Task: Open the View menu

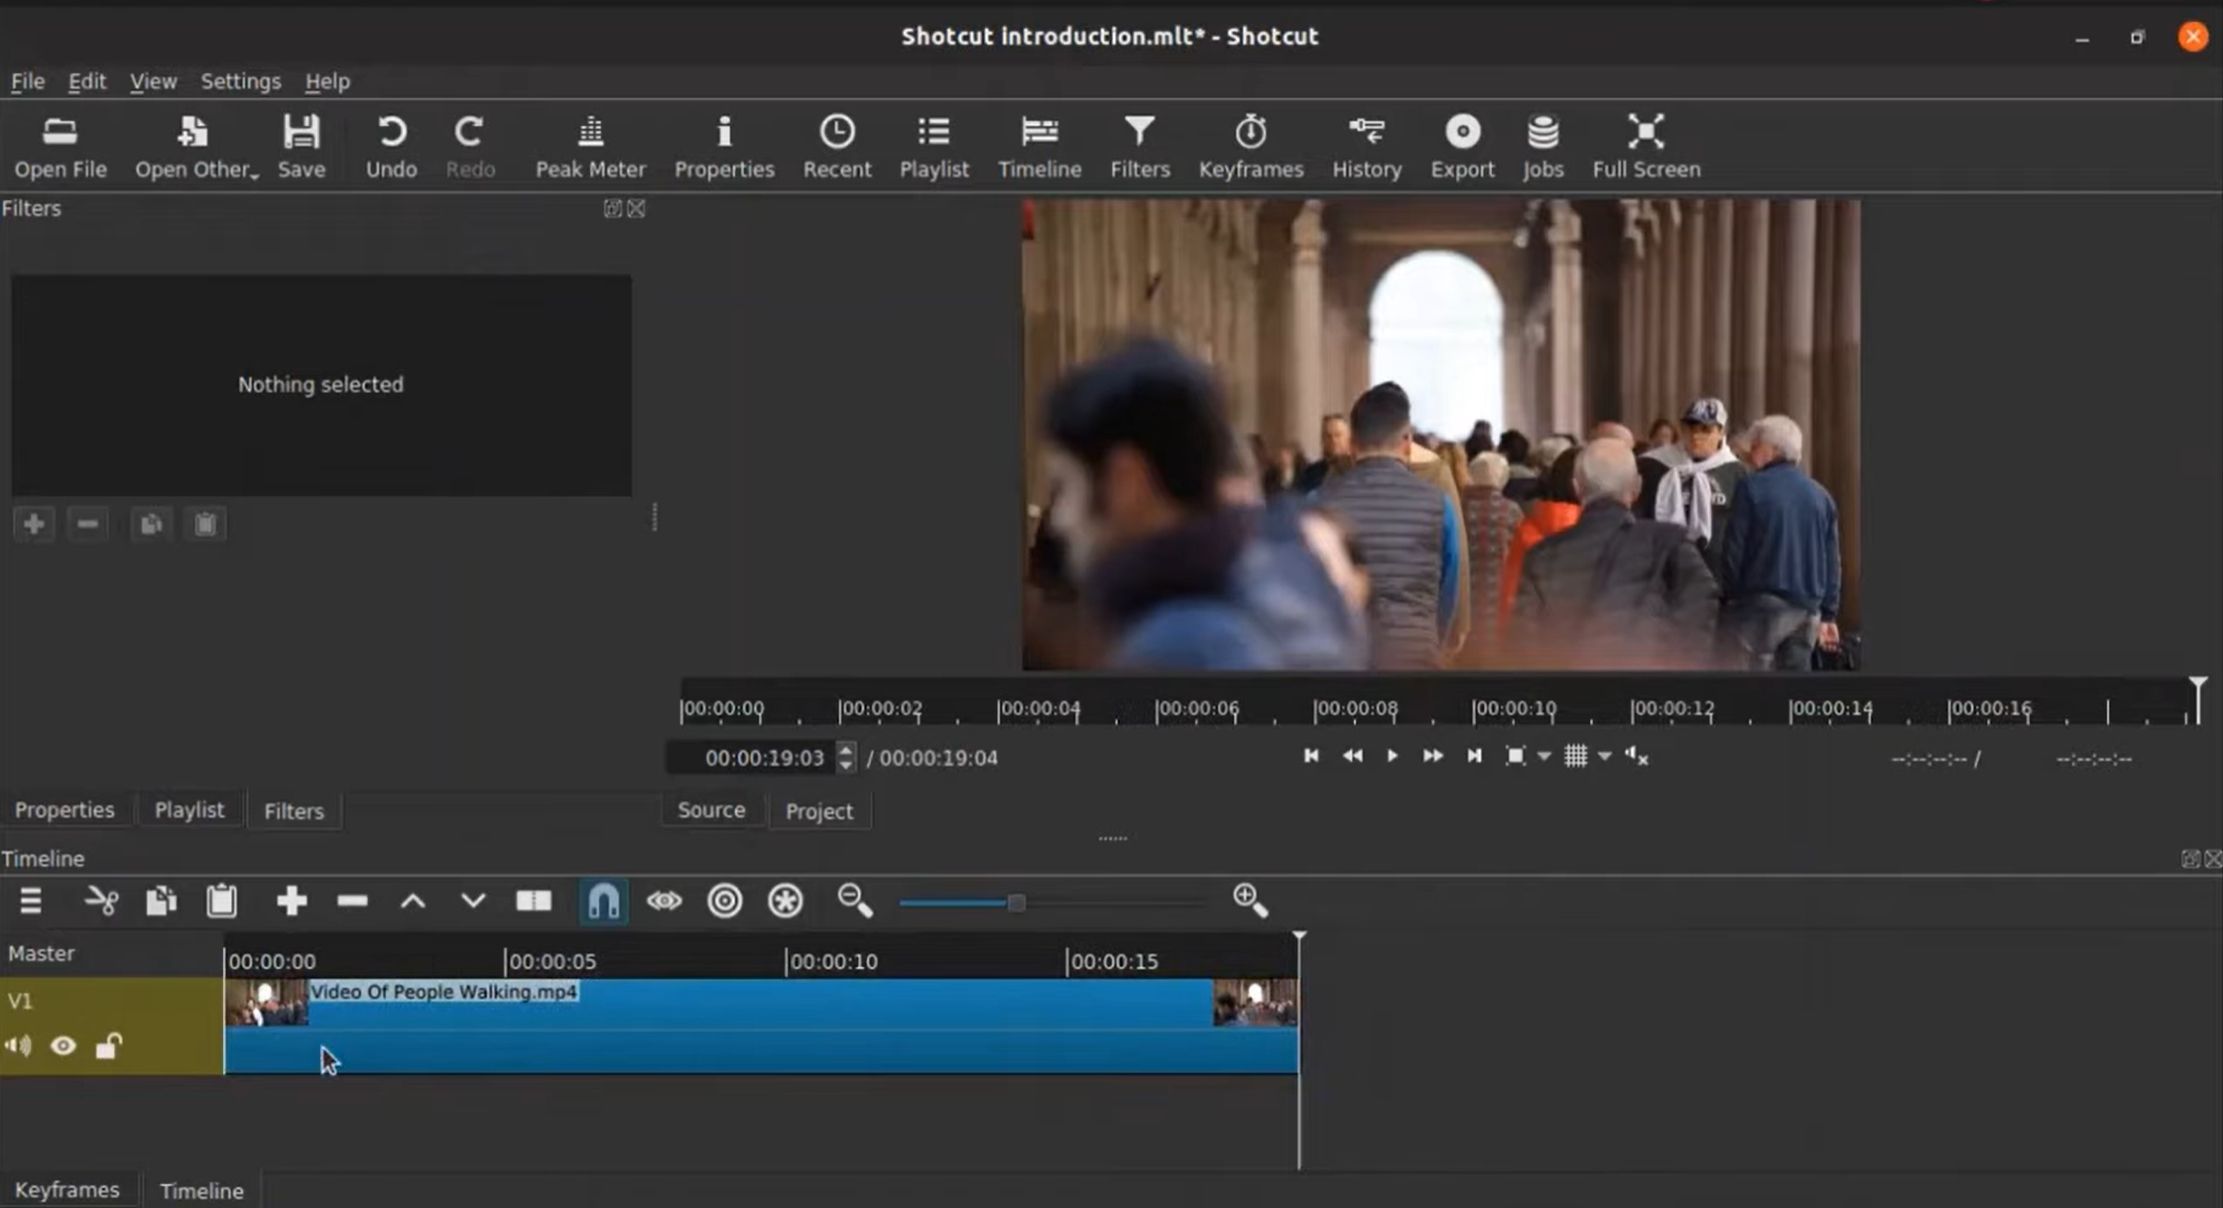Action: pos(153,79)
